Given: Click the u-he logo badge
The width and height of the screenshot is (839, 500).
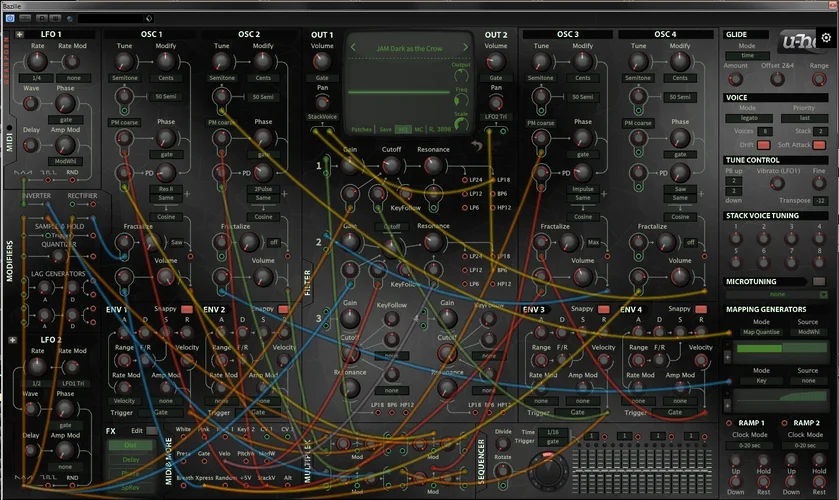Looking at the screenshot, I should point(797,41).
